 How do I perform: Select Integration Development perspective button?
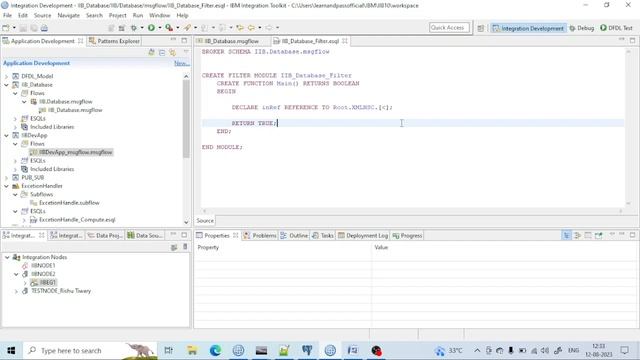click(x=528, y=28)
